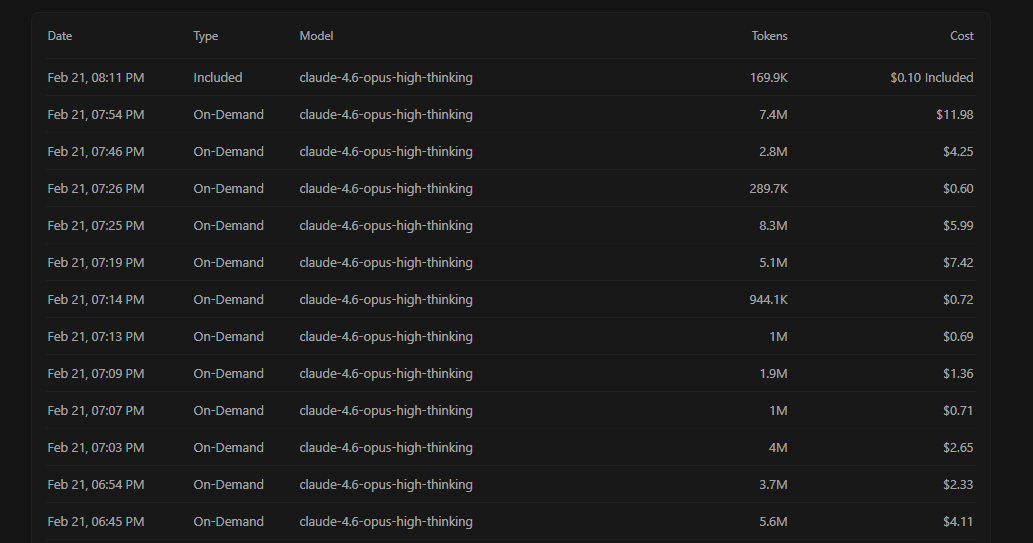Click the $4.11 cost value
The width and height of the screenshot is (1033, 543).
pos(958,521)
